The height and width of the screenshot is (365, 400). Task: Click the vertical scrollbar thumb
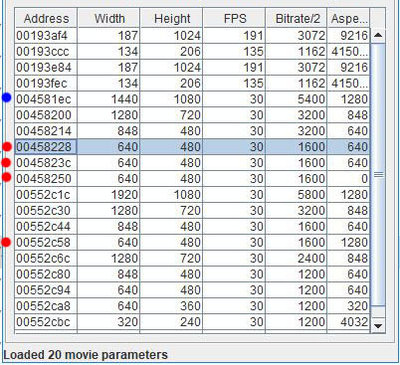coord(378,174)
